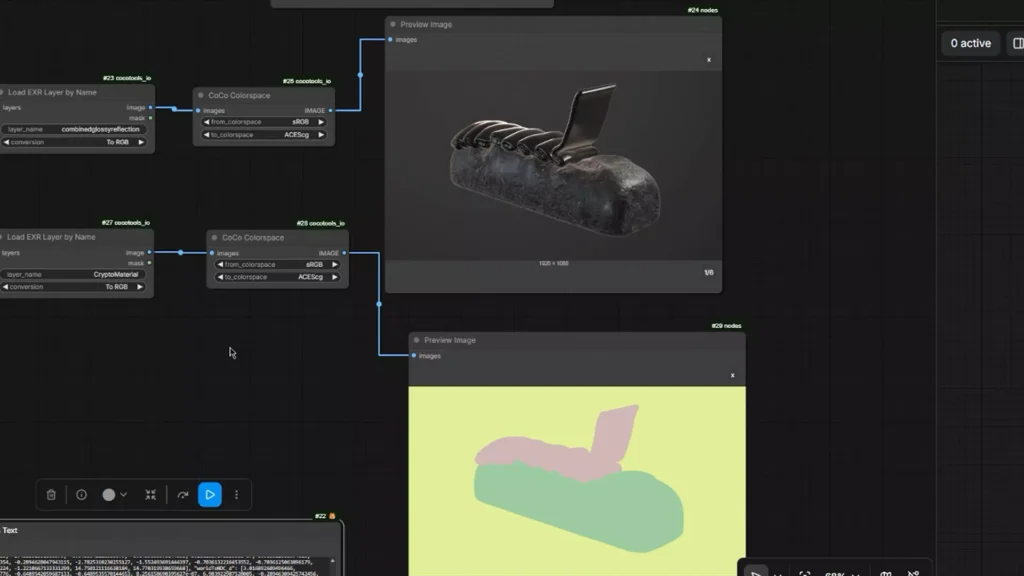1024x576 pixels.
Task: Pick a node color via the gray circle
Action: click(108, 495)
